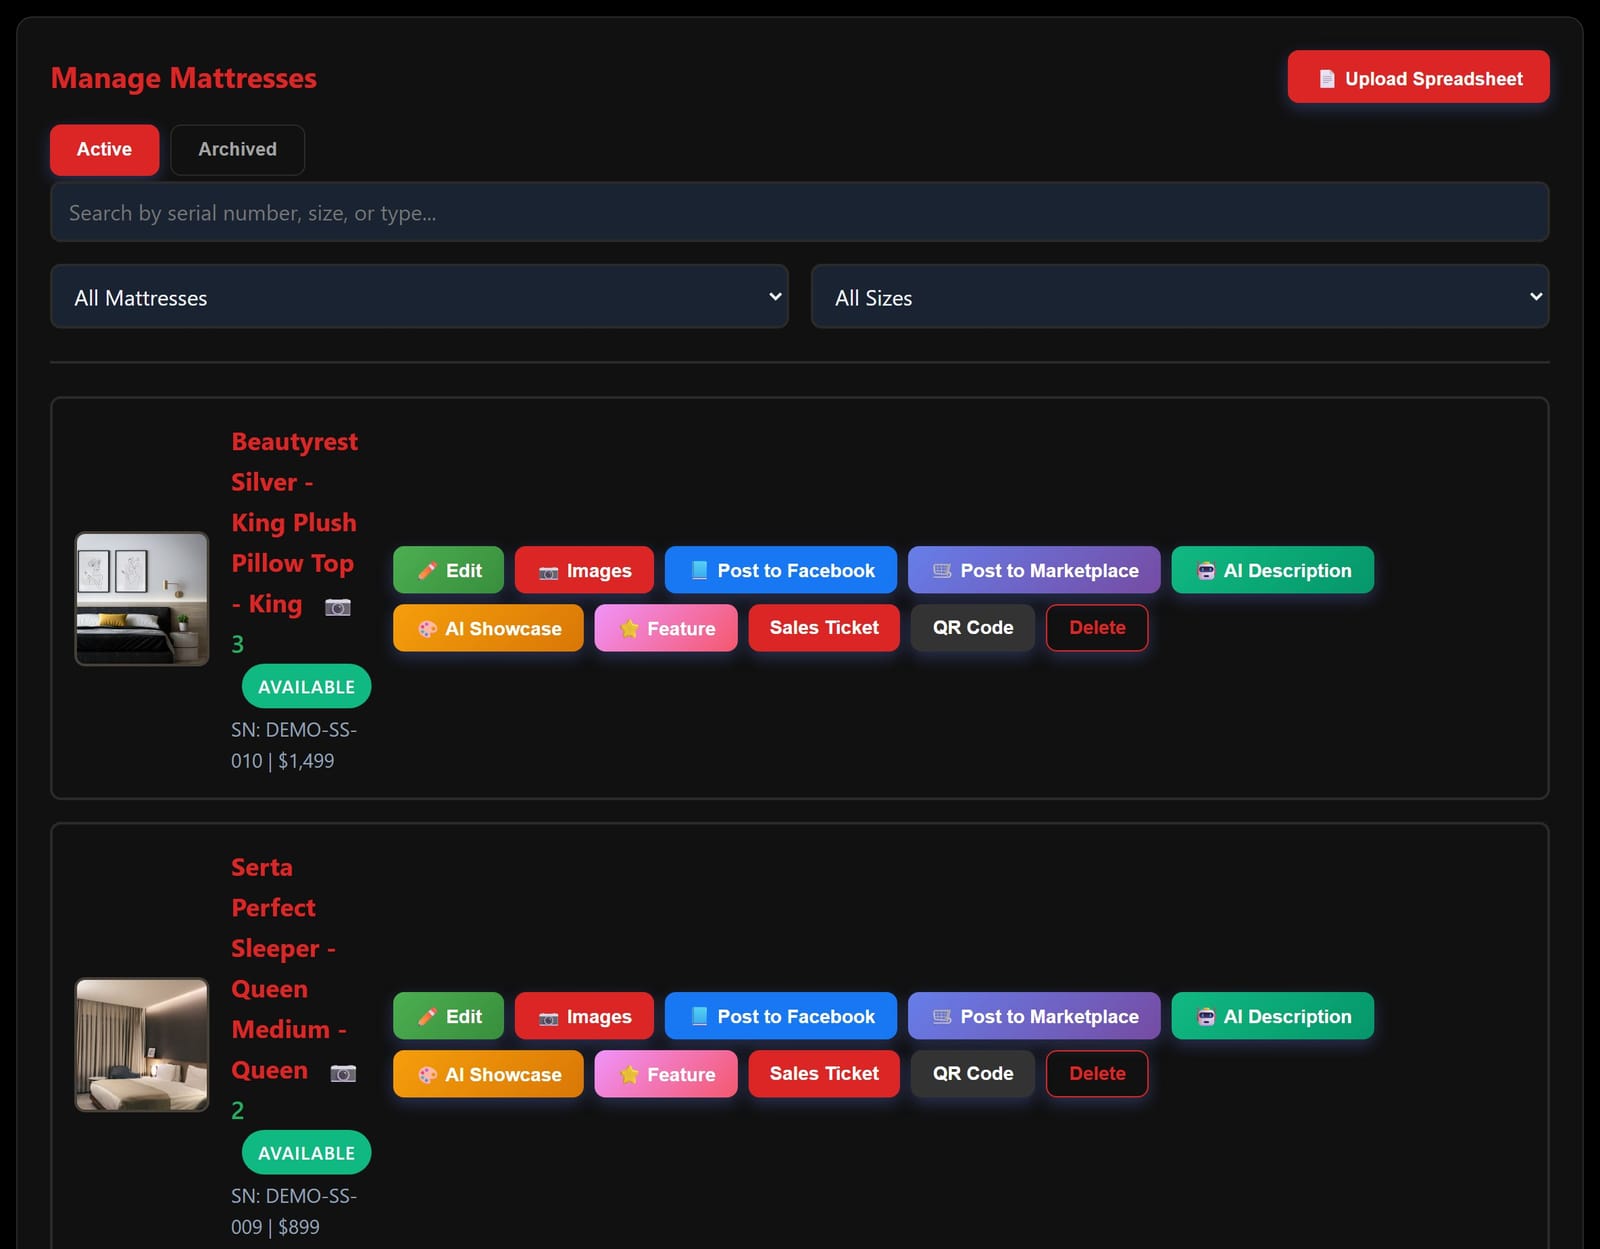Switch to the Active tab
This screenshot has height=1249, width=1600.
coord(105,149)
